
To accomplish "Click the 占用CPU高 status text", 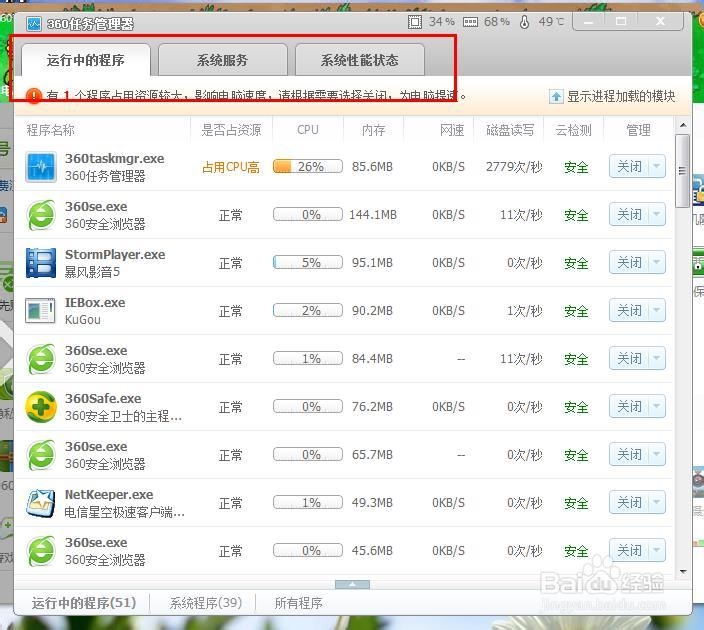I will coord(231,167).
